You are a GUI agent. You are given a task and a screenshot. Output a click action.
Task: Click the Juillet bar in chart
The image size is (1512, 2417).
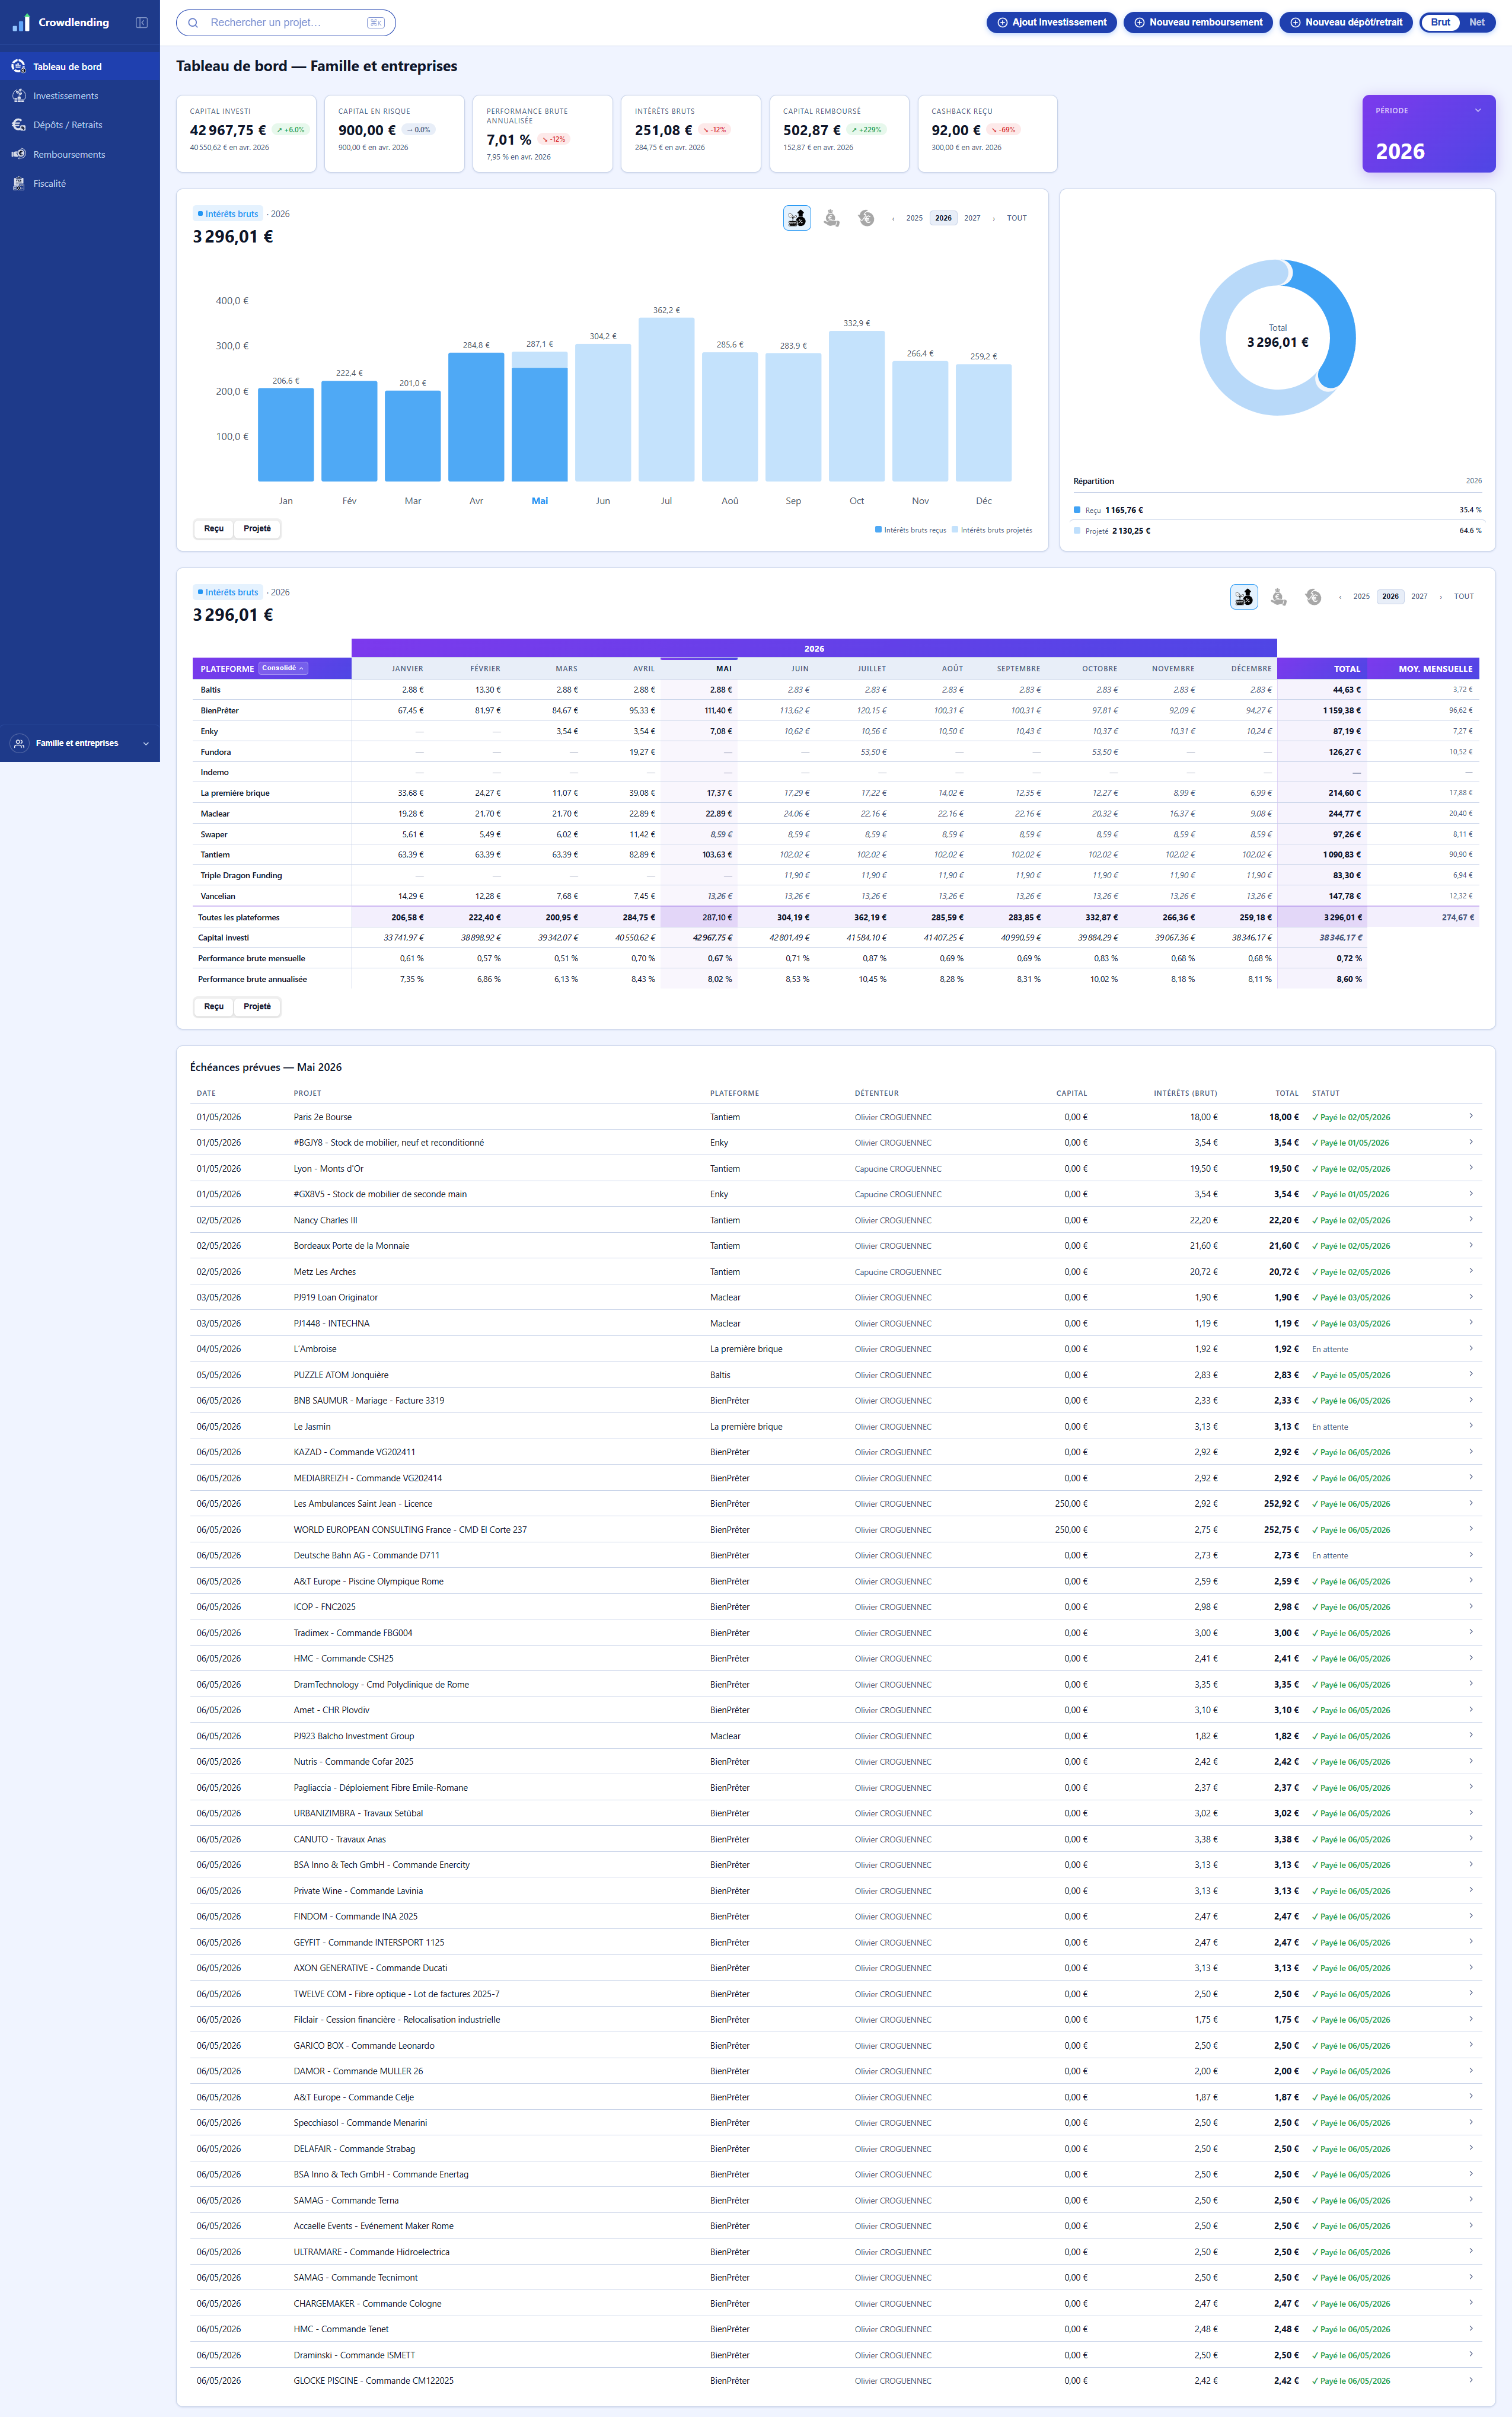pyautogui.click(x=666, y=399)
